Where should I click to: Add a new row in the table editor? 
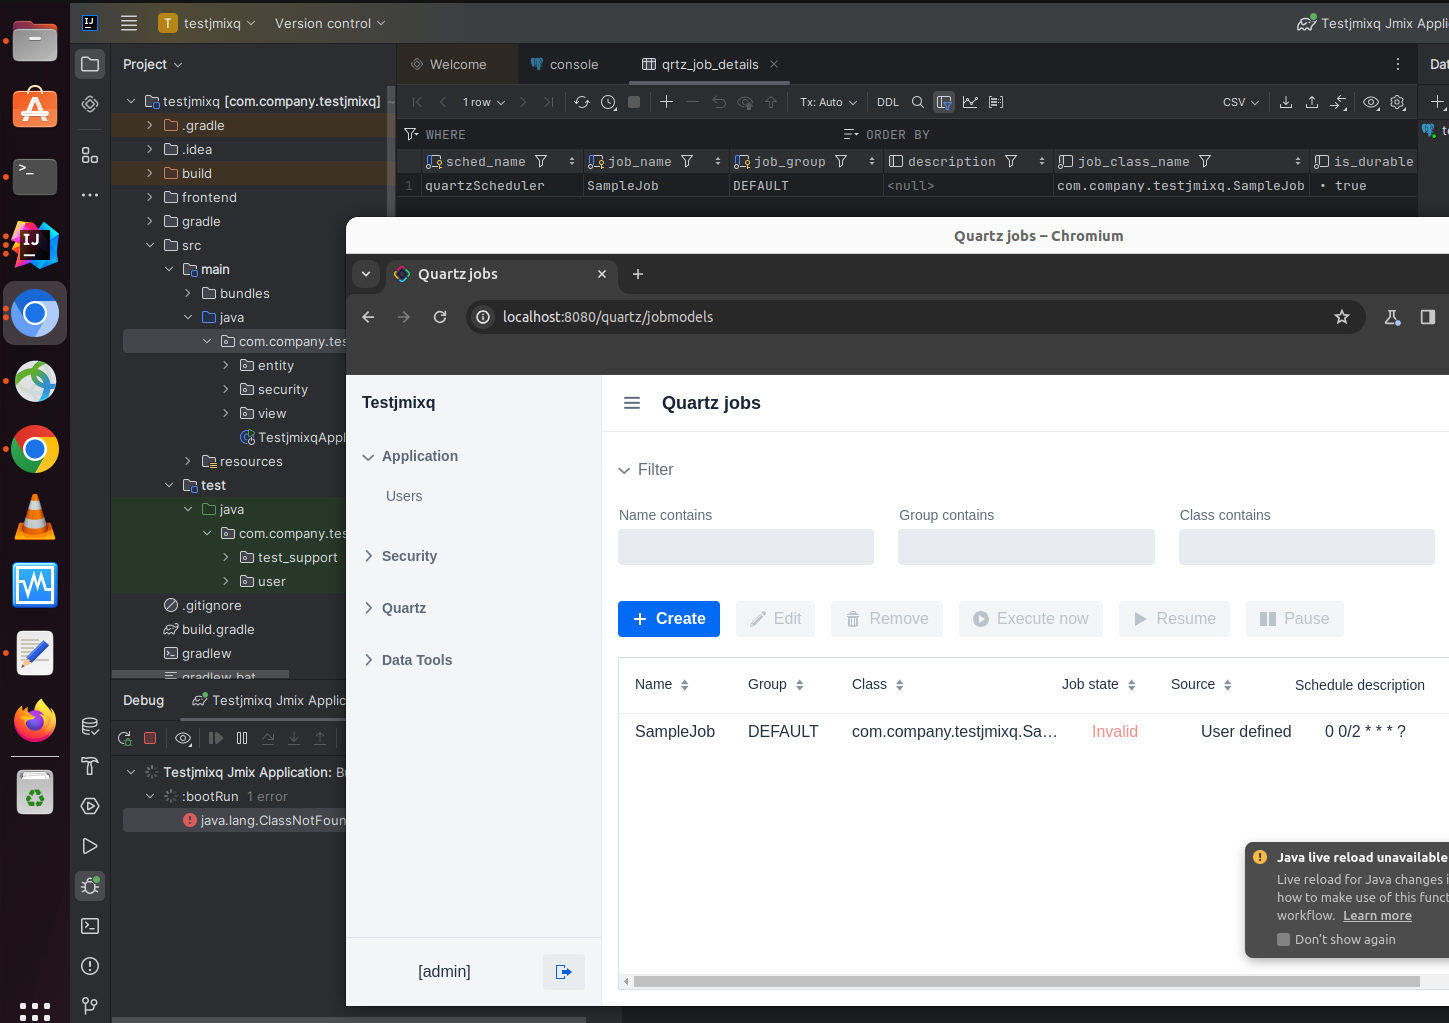[x=666, y=102]
